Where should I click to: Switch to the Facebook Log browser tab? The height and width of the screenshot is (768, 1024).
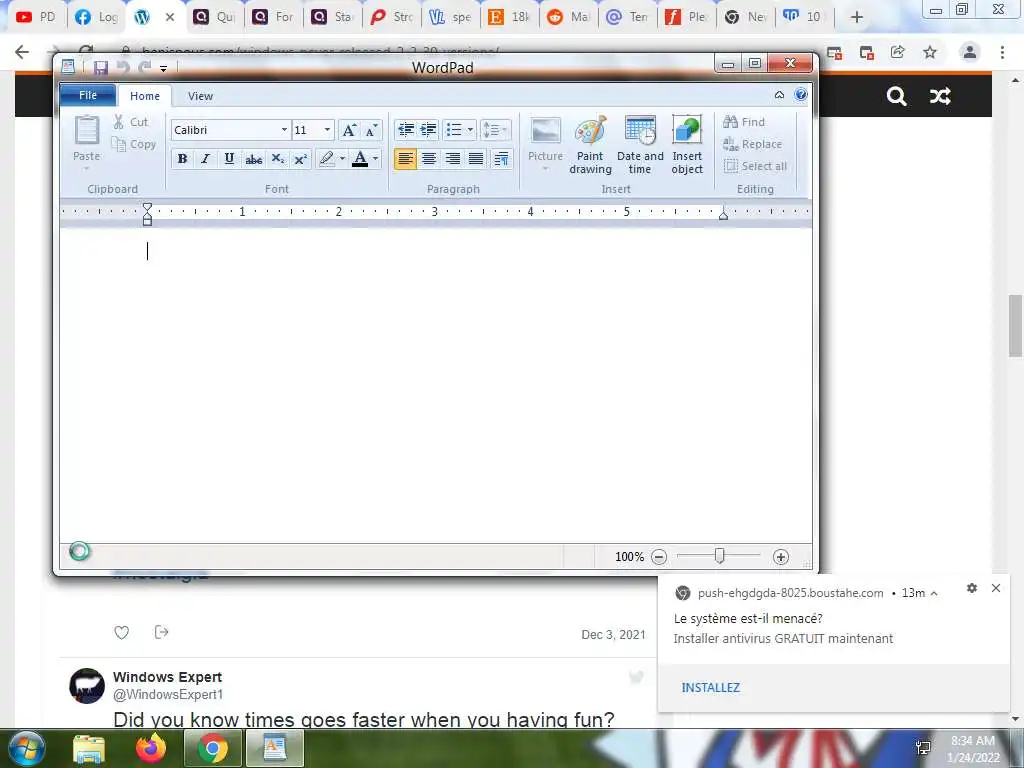[96, 17]
